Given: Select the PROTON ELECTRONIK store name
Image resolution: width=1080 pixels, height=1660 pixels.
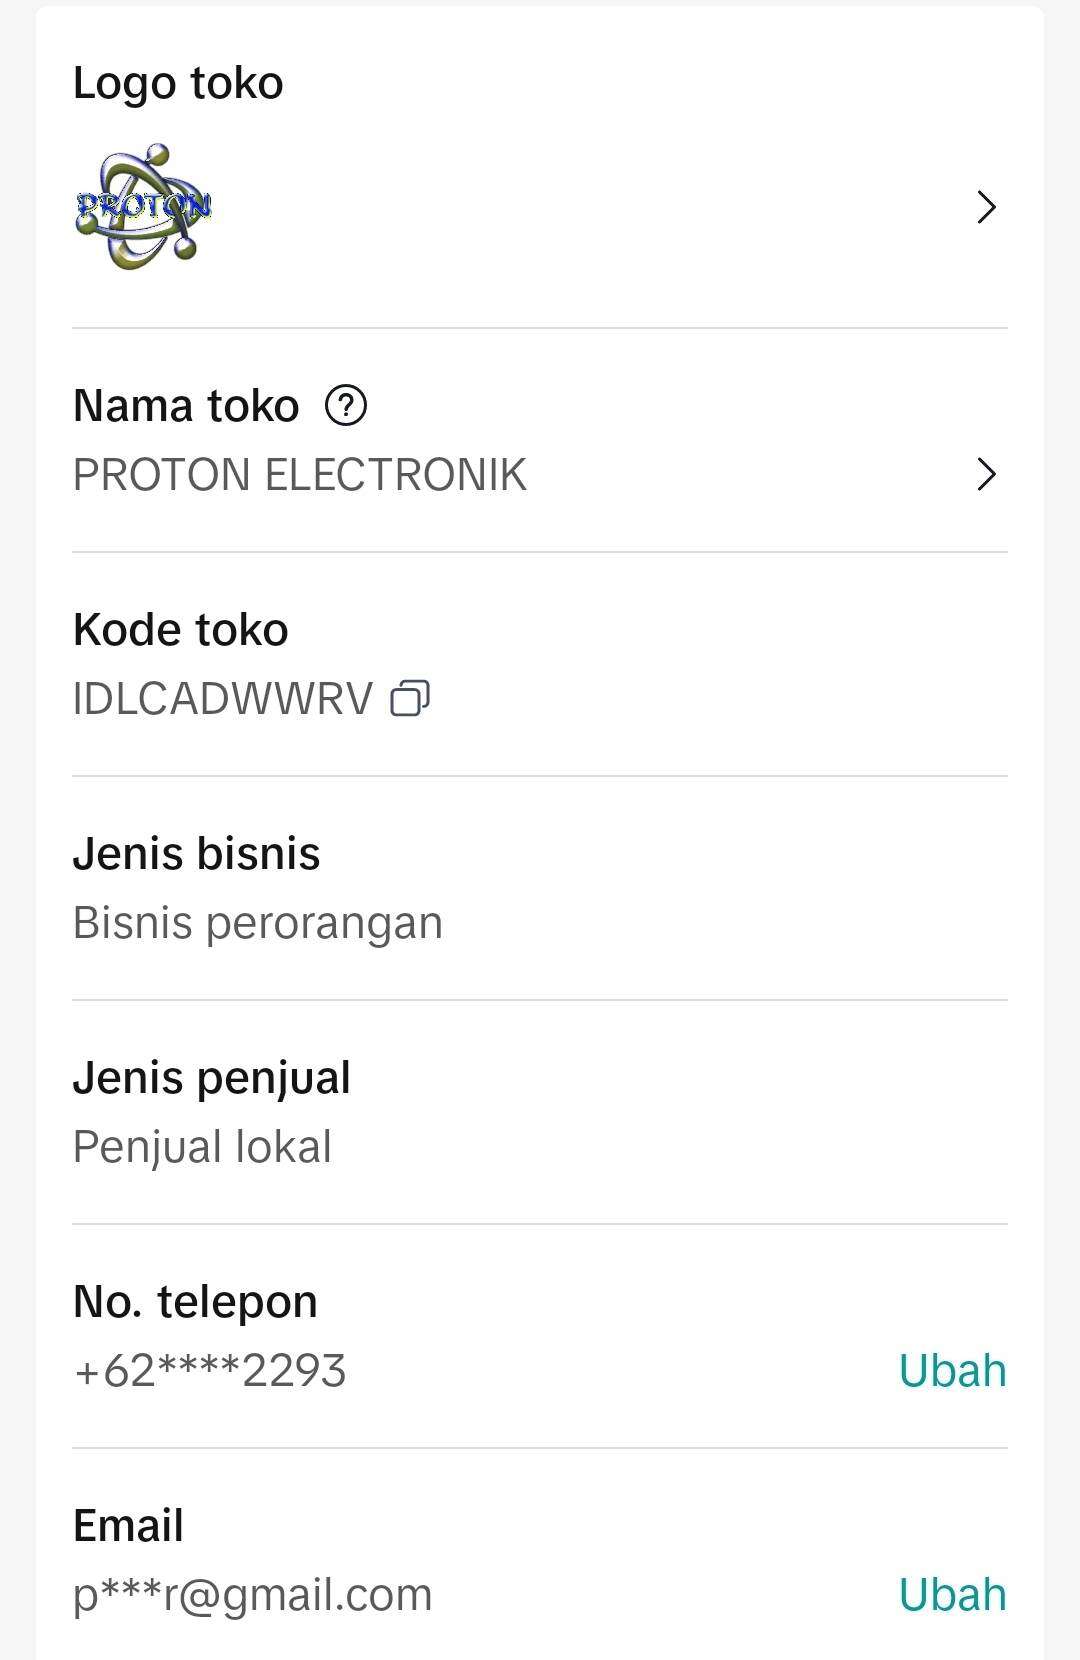Looking at the screenshot, I should [300, 475].
